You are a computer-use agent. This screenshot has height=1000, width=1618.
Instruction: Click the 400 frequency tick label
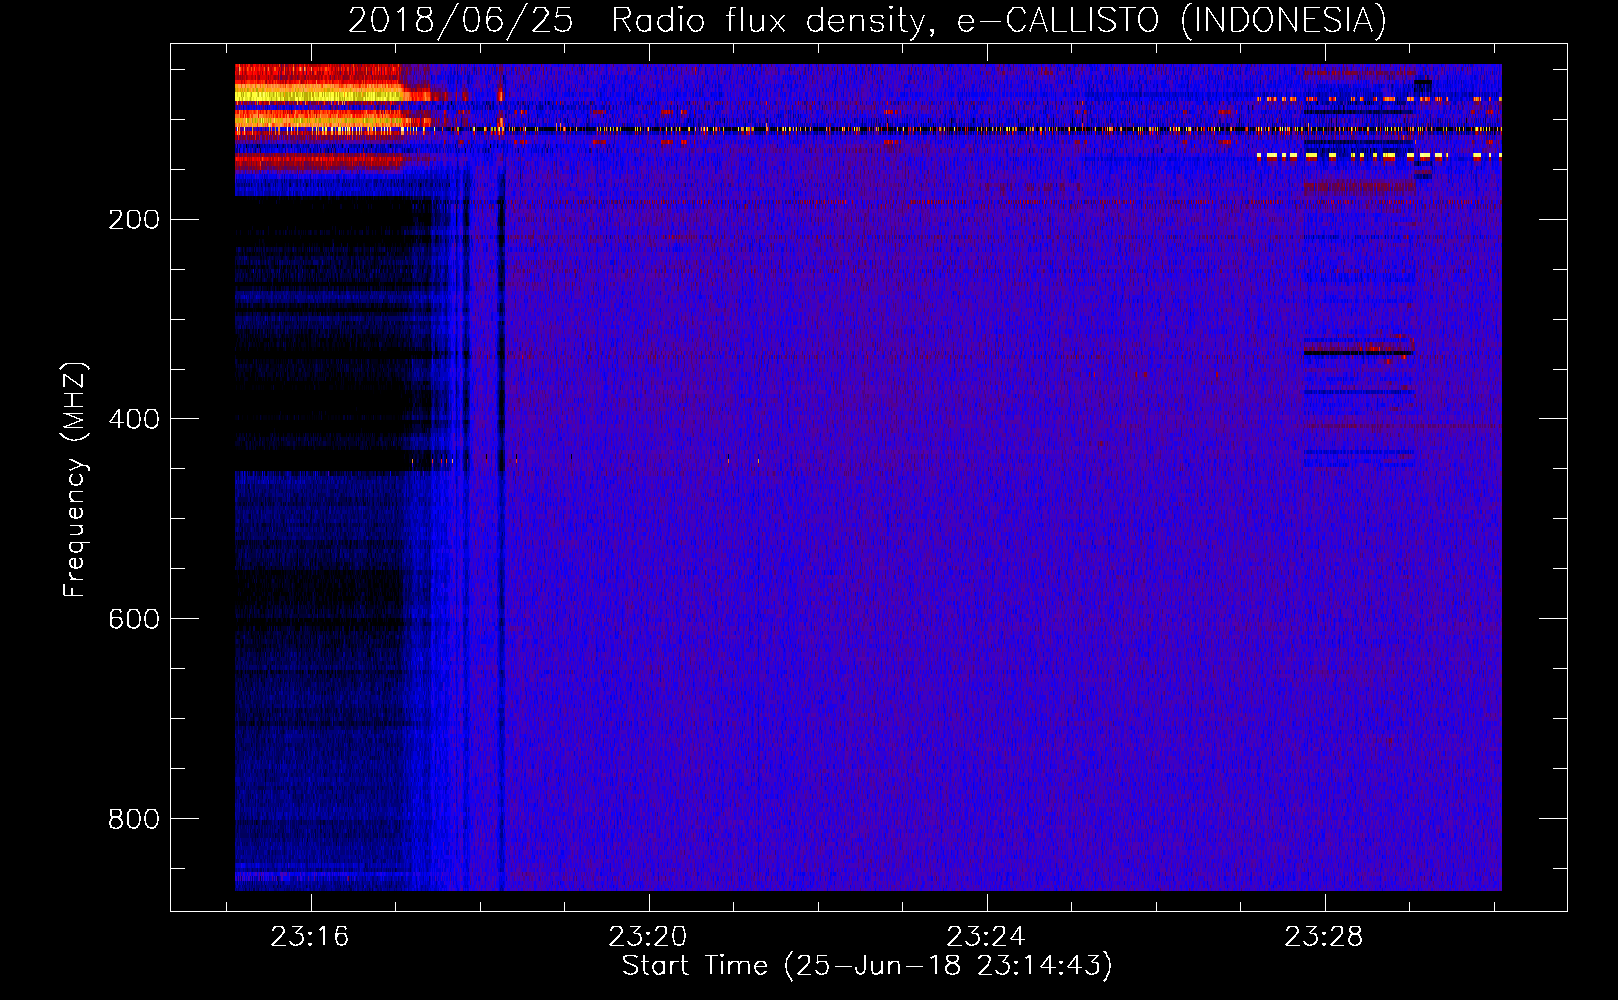point(134,419)
